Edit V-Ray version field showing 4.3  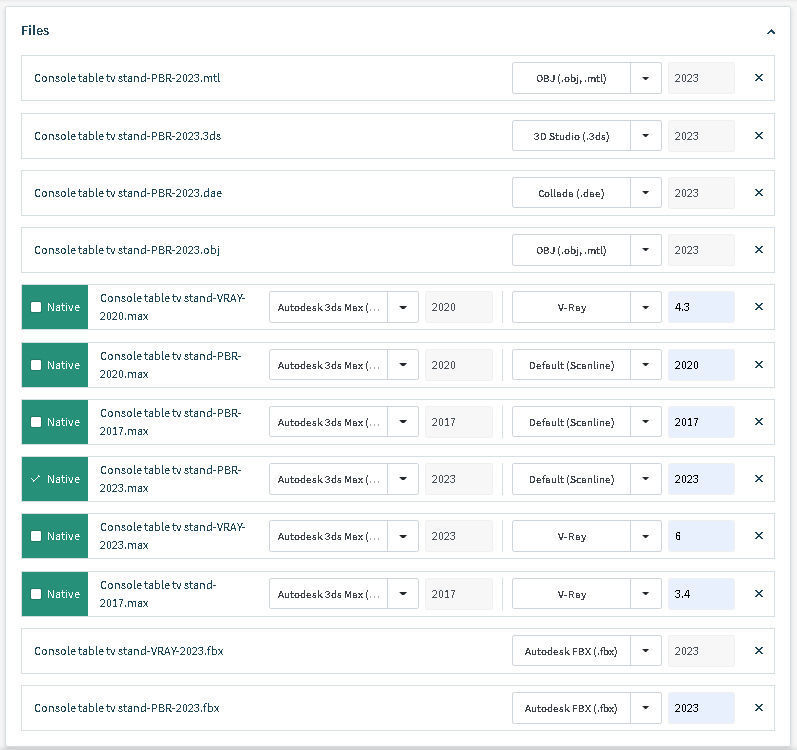pyautogui.click(x=701, y=307)
